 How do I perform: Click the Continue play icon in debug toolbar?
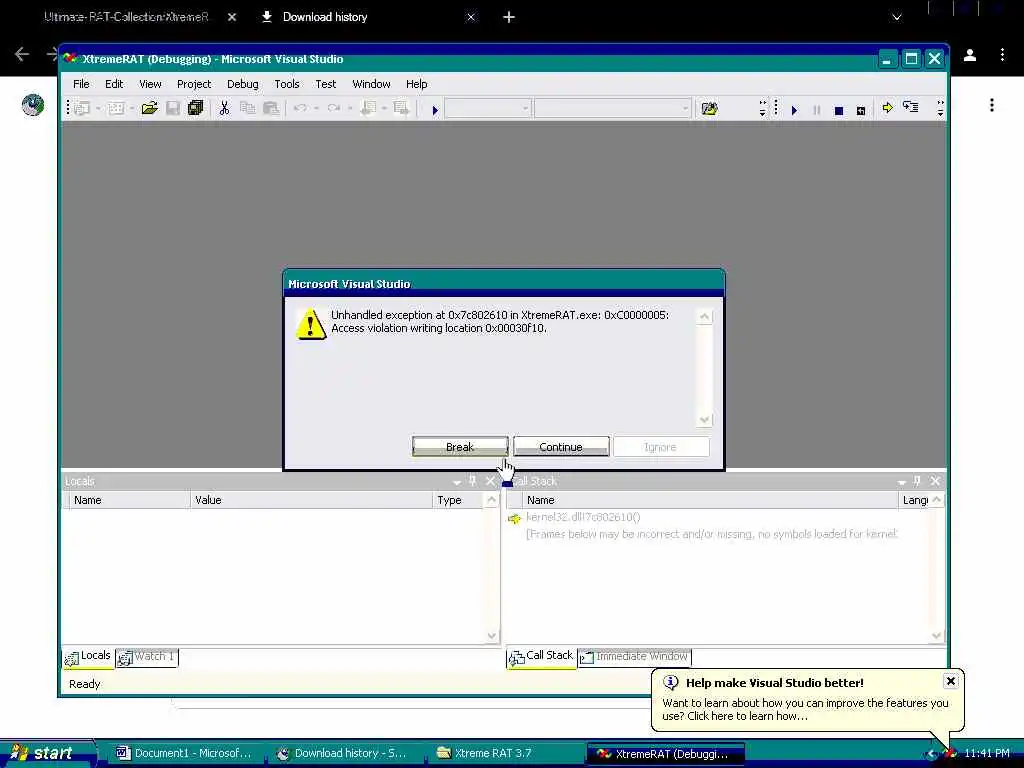click(x=794, y=110)
